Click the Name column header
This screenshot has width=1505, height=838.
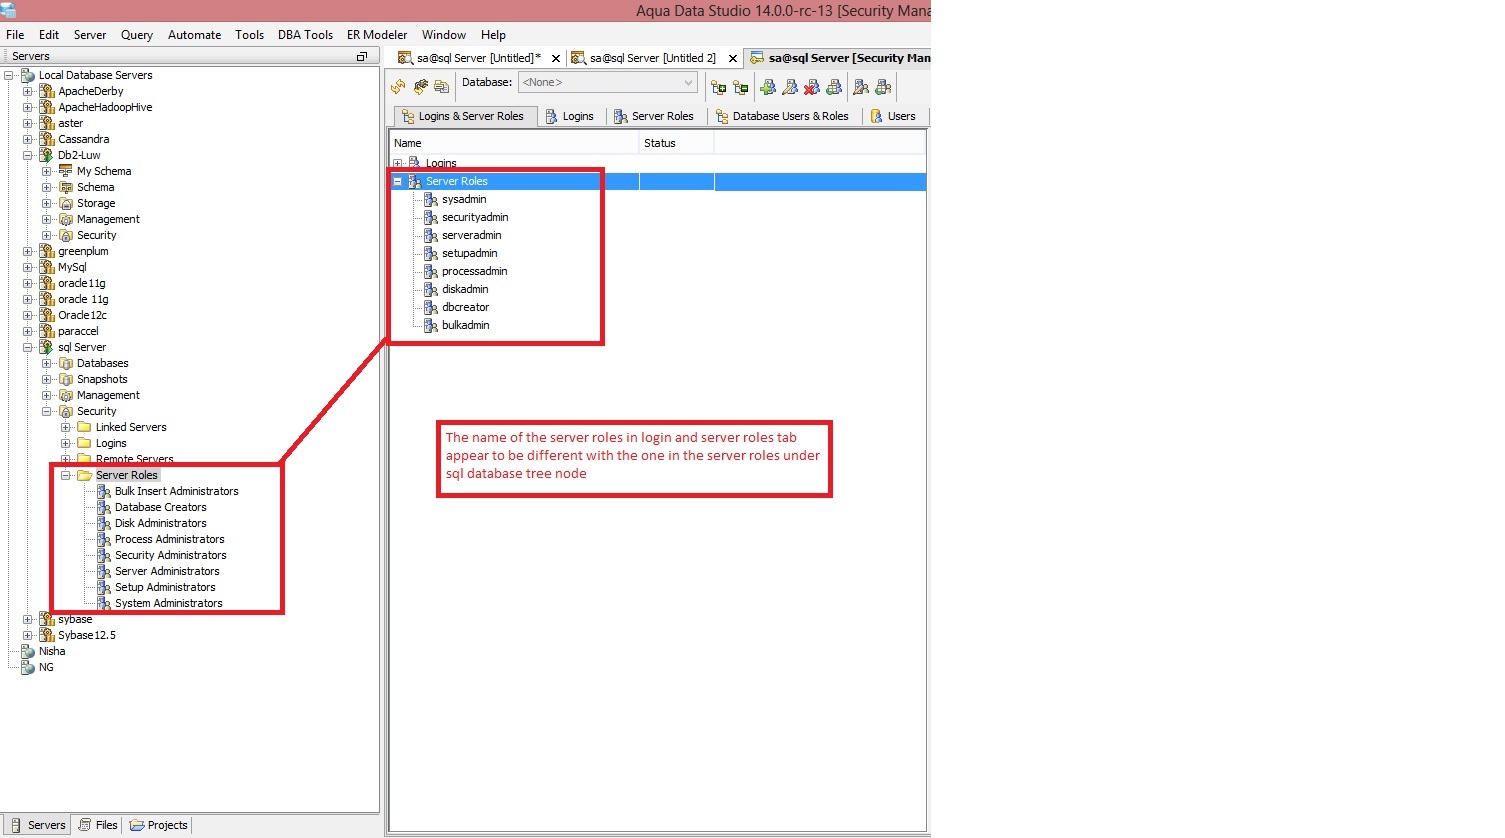[x=514, y=143]
